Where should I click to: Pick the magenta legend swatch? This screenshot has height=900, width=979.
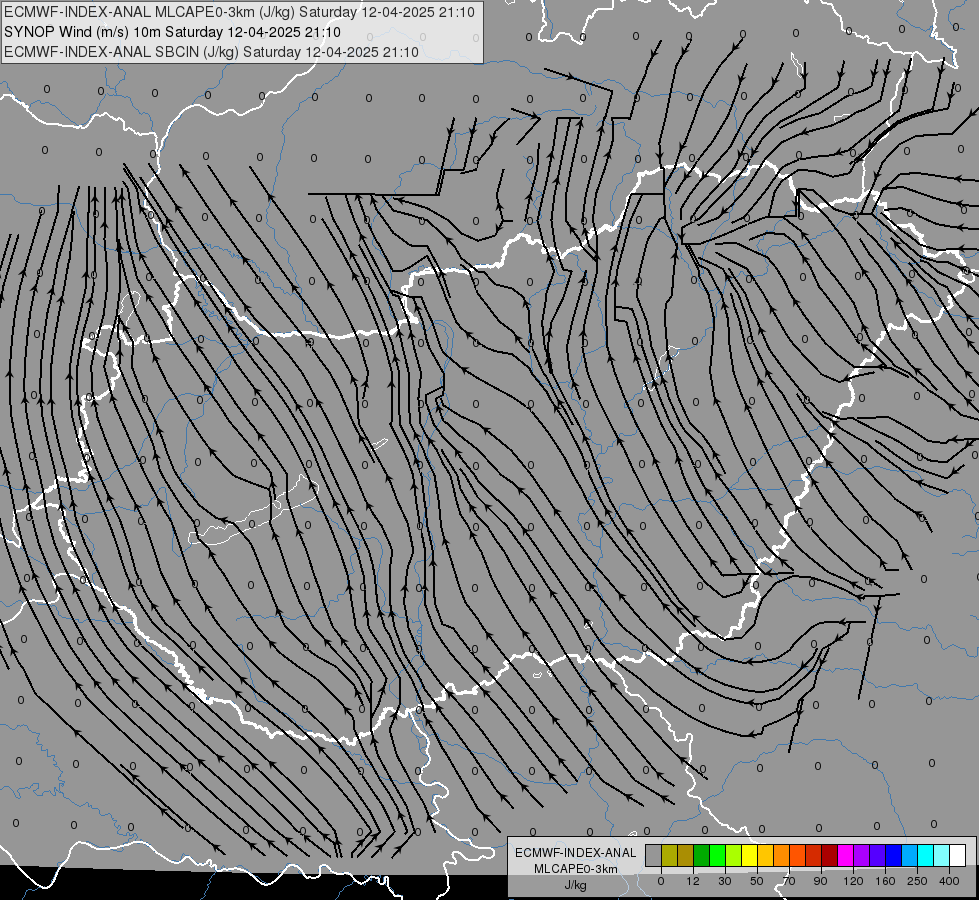click(x=845, y=855)
